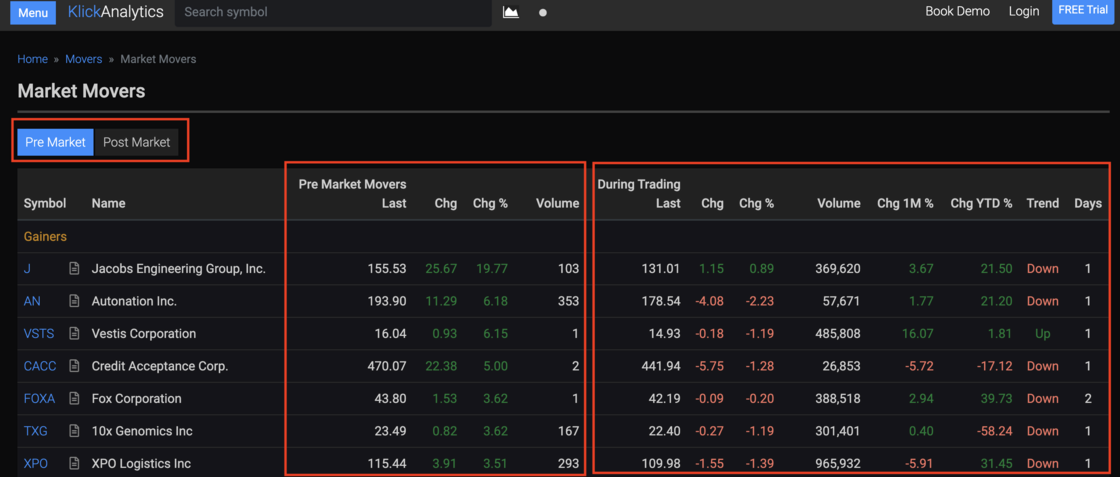Open the Menu button
This screenshot has width=1120, height=477.
click(x=33, y=13)
